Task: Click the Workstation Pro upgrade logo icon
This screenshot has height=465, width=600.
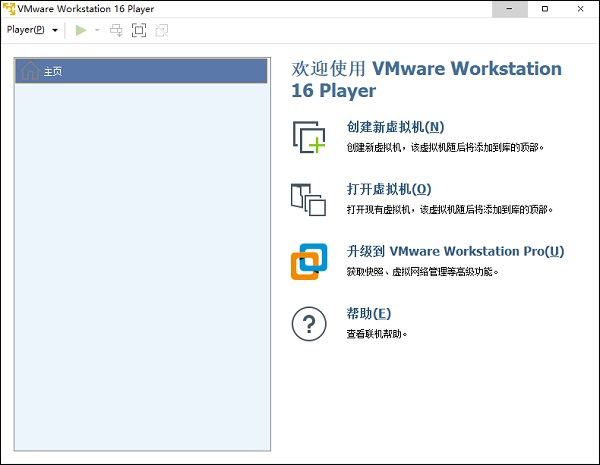Action: point(309,262)
